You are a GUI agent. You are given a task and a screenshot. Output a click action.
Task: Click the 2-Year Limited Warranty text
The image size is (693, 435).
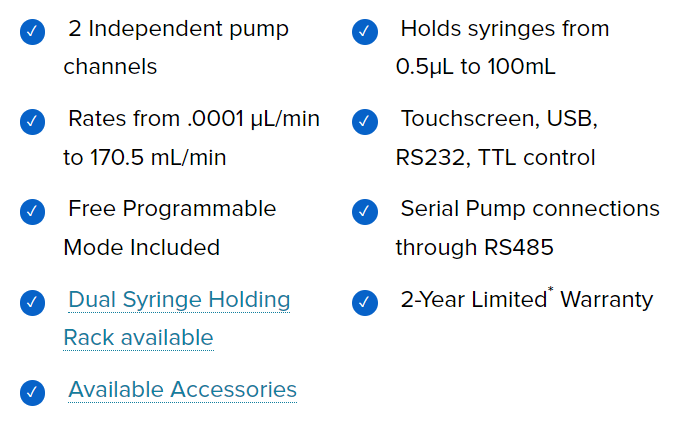coord(526,300)
